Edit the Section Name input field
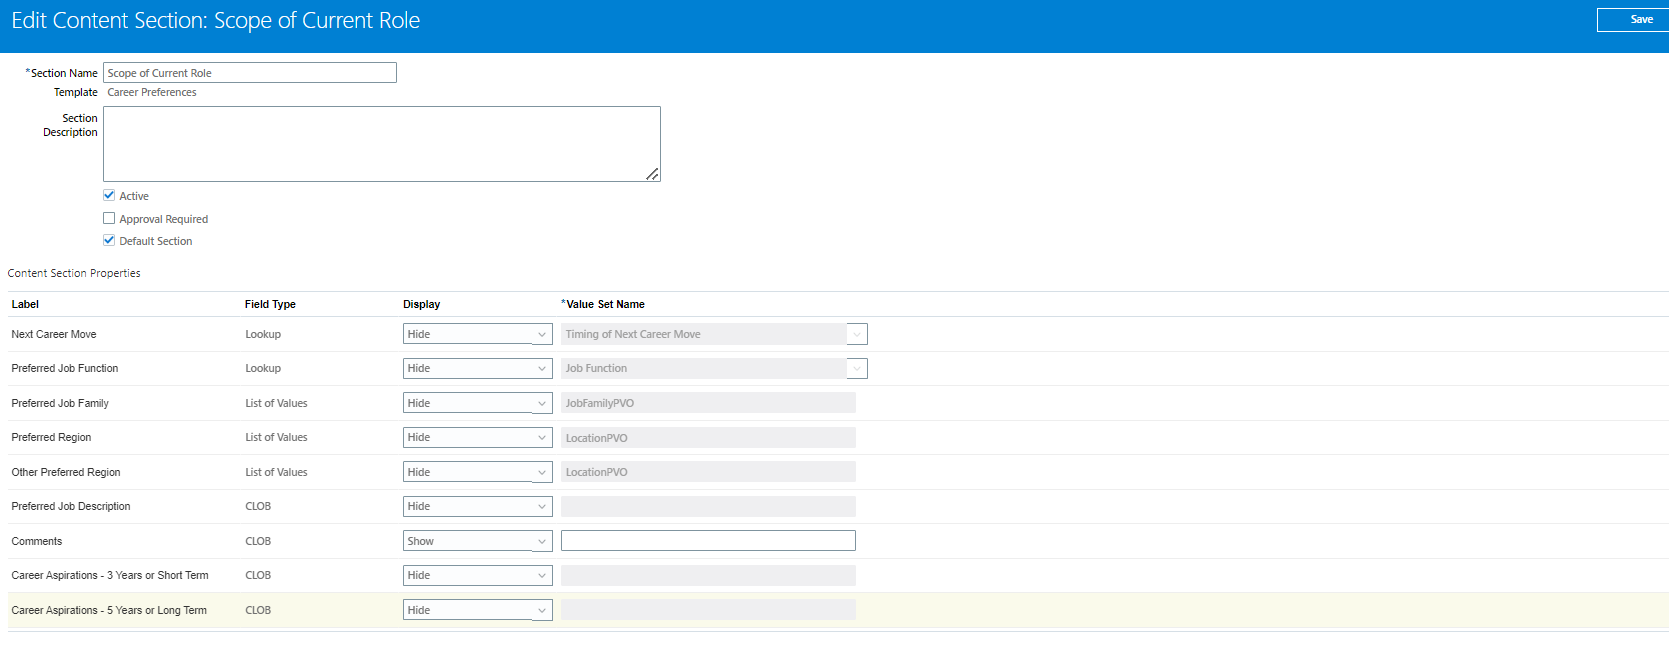1669x646 pixels. pos(250,73)
